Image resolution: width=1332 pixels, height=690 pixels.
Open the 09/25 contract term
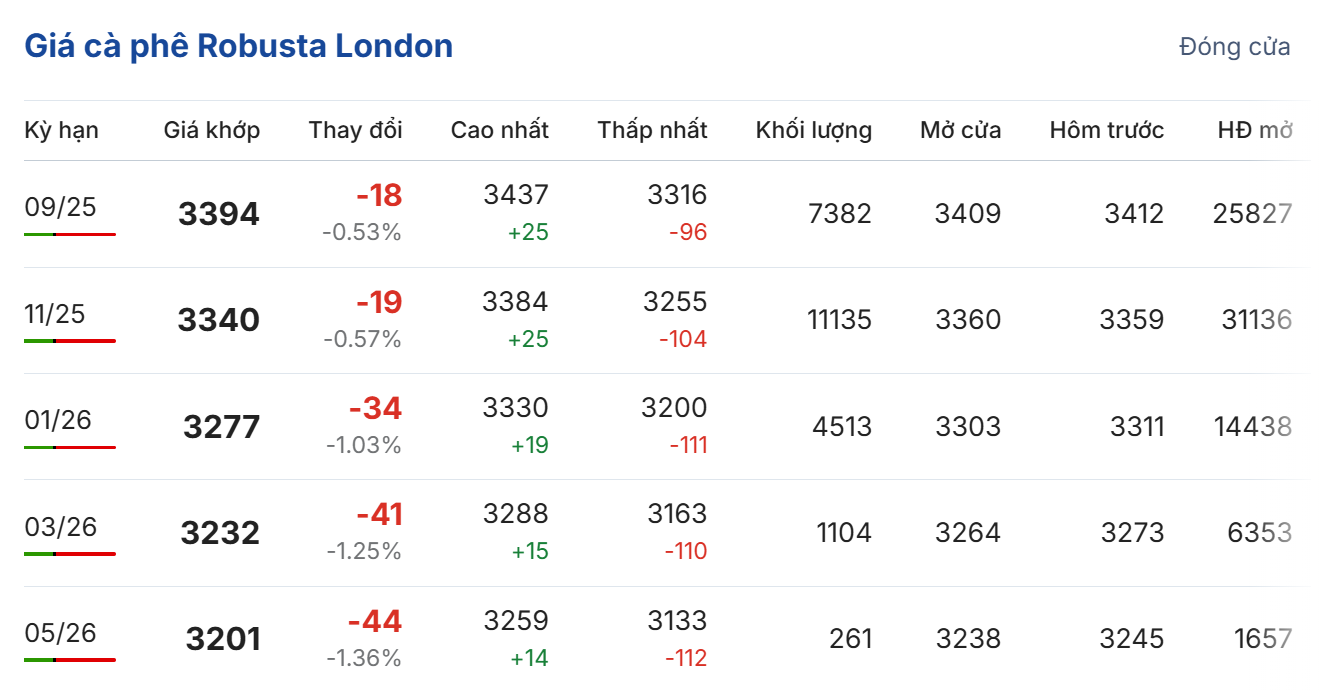60,207
